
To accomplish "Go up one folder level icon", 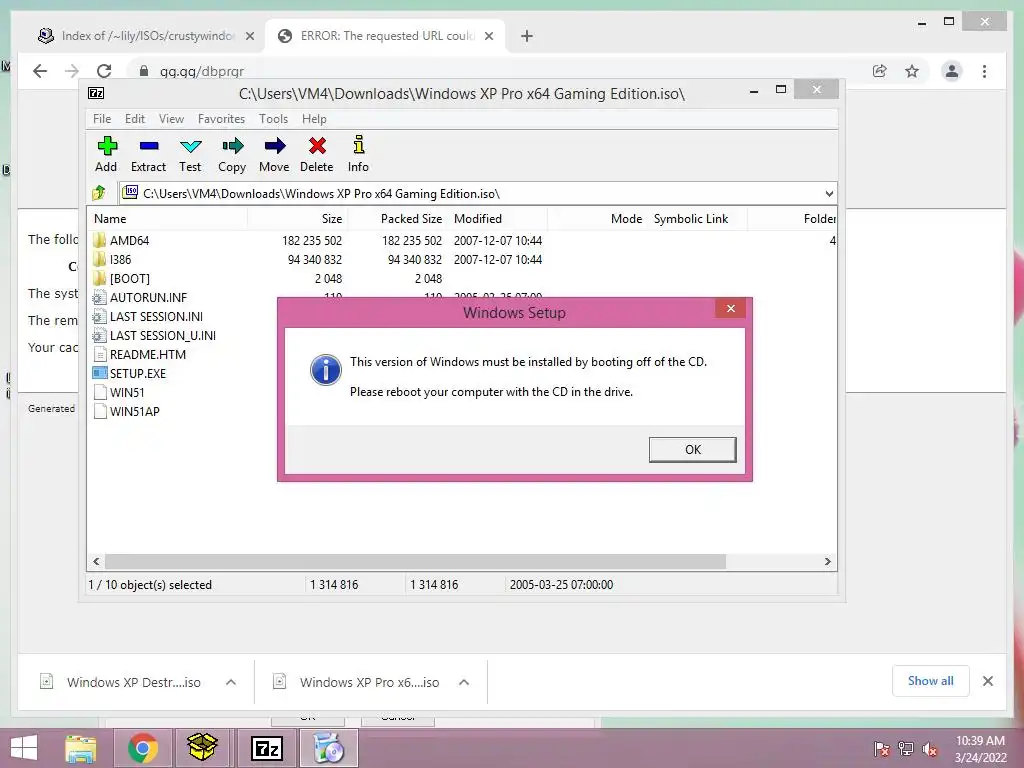I will [99, 193].
